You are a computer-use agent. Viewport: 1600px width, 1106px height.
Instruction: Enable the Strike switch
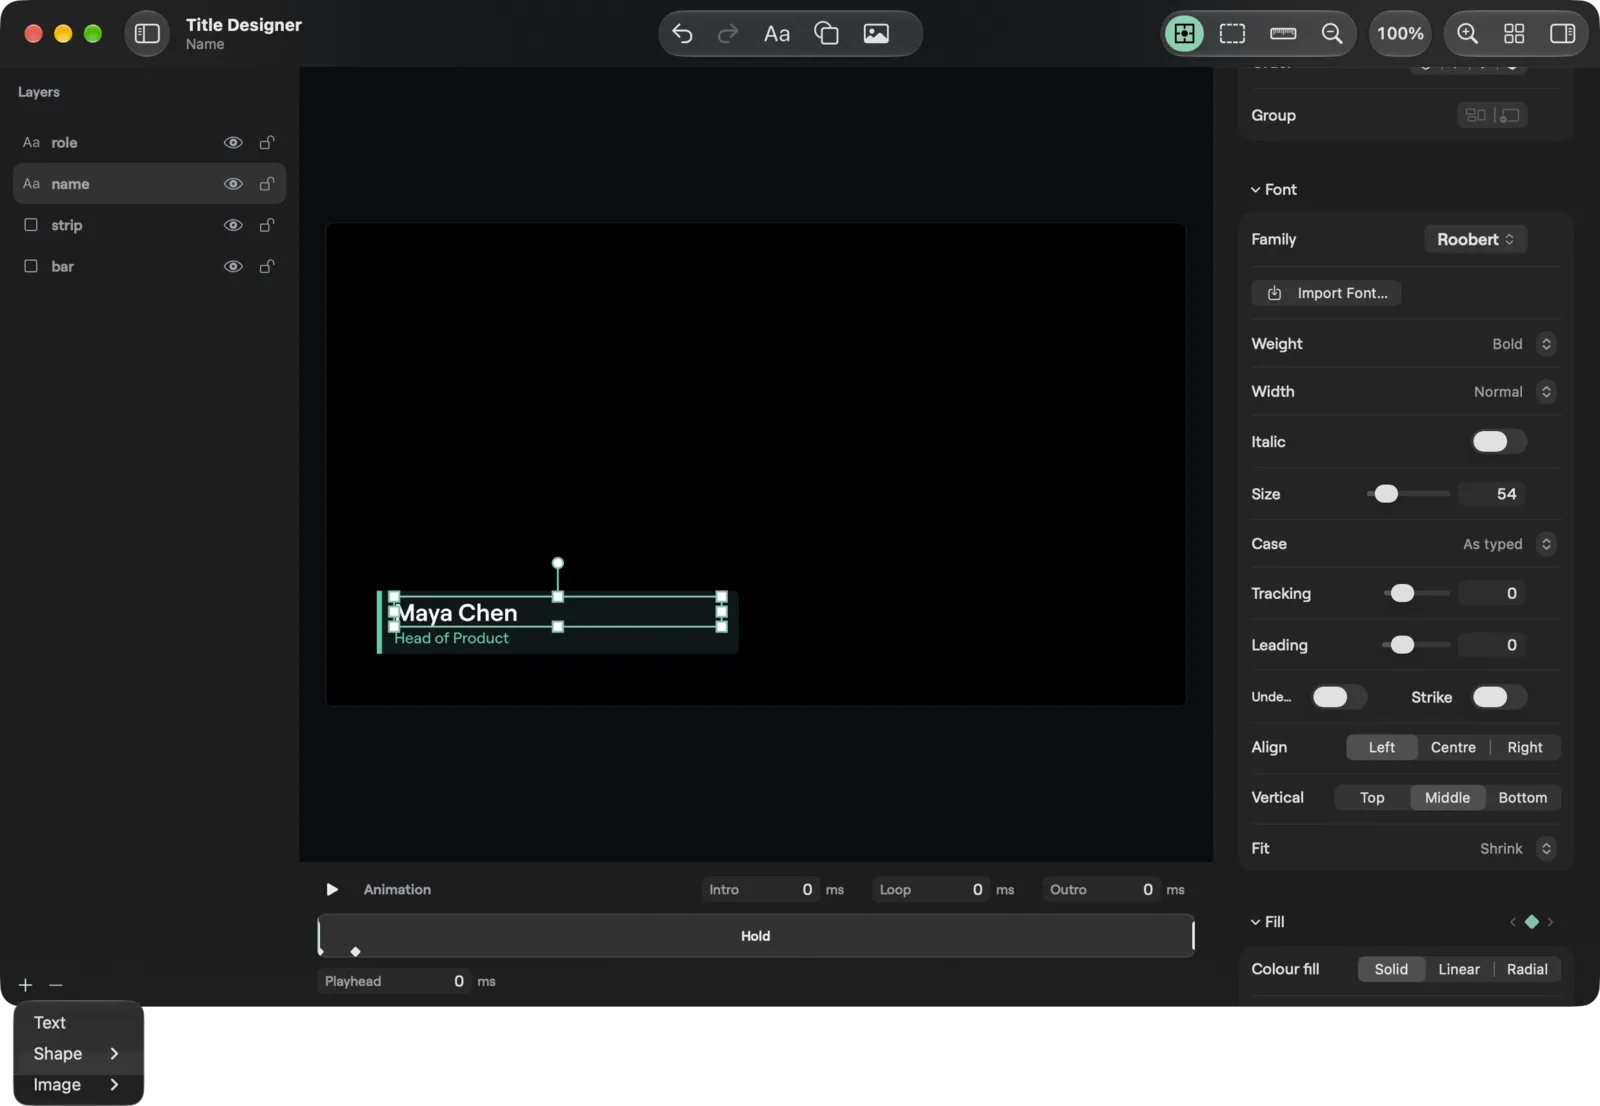[1498, 697]
